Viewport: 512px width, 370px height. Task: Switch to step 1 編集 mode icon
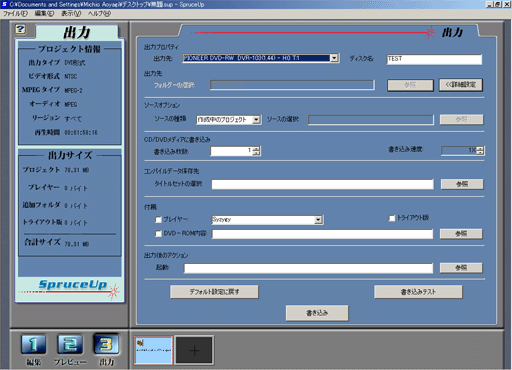[33, 344]
